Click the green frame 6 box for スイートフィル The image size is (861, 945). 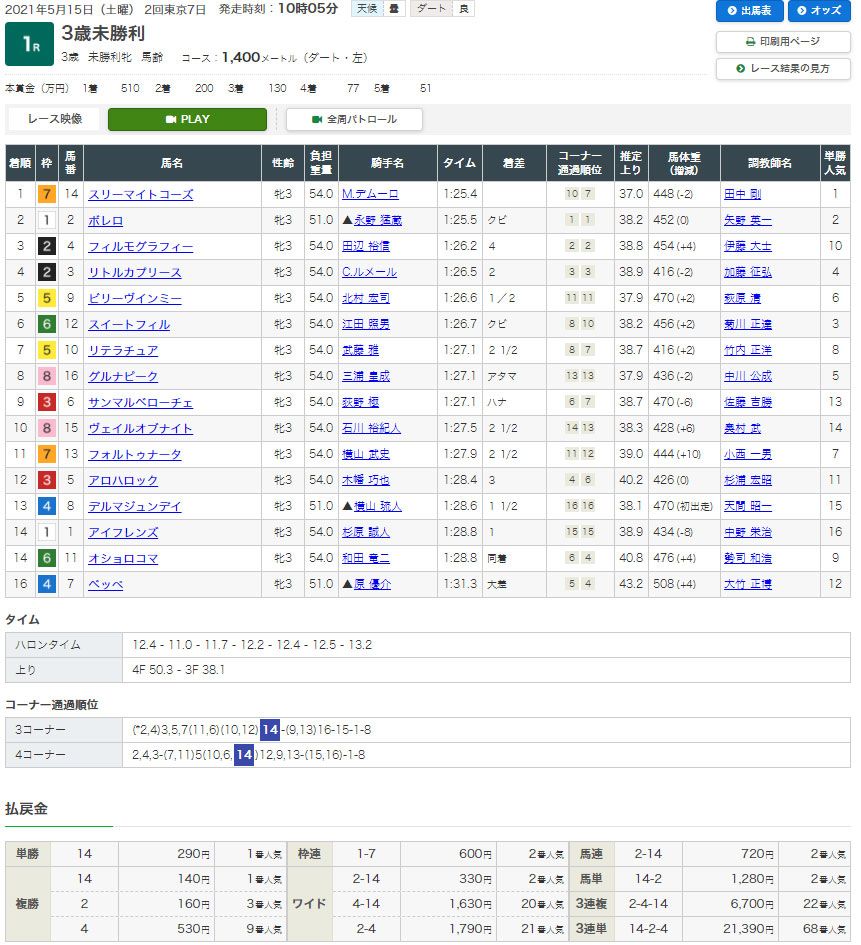46,324
